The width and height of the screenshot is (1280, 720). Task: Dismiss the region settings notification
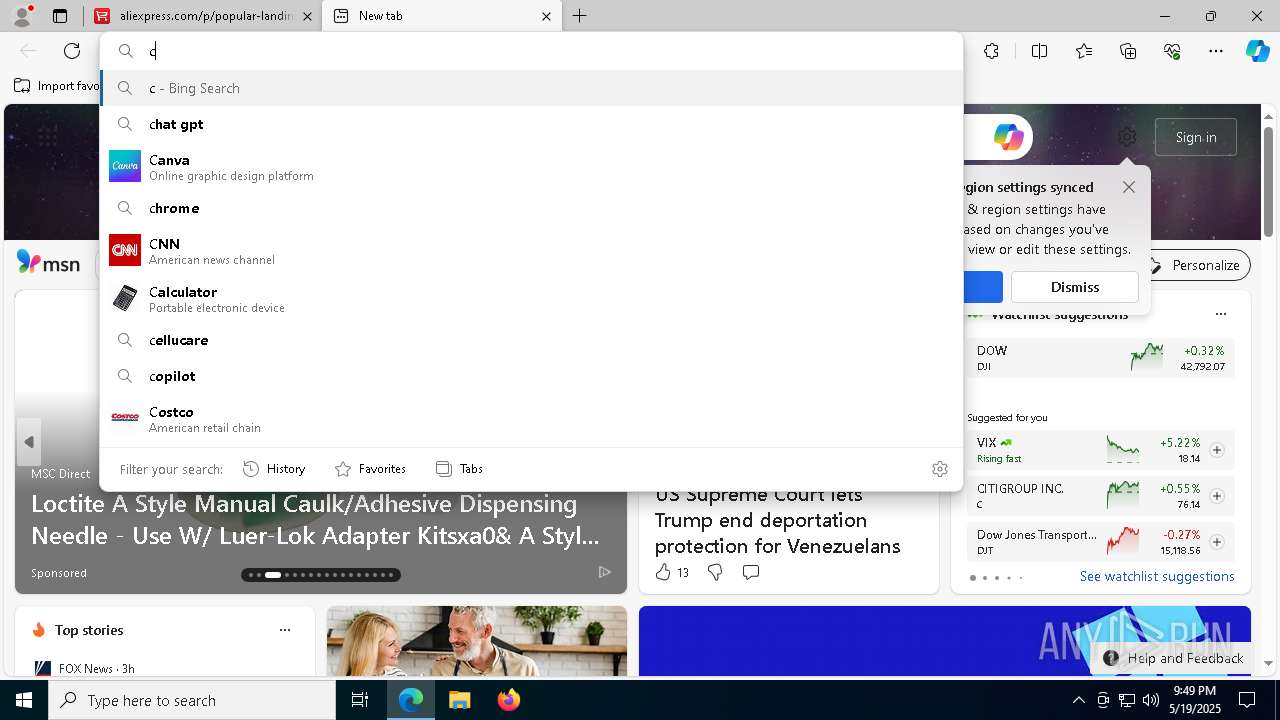(1075, 287)
